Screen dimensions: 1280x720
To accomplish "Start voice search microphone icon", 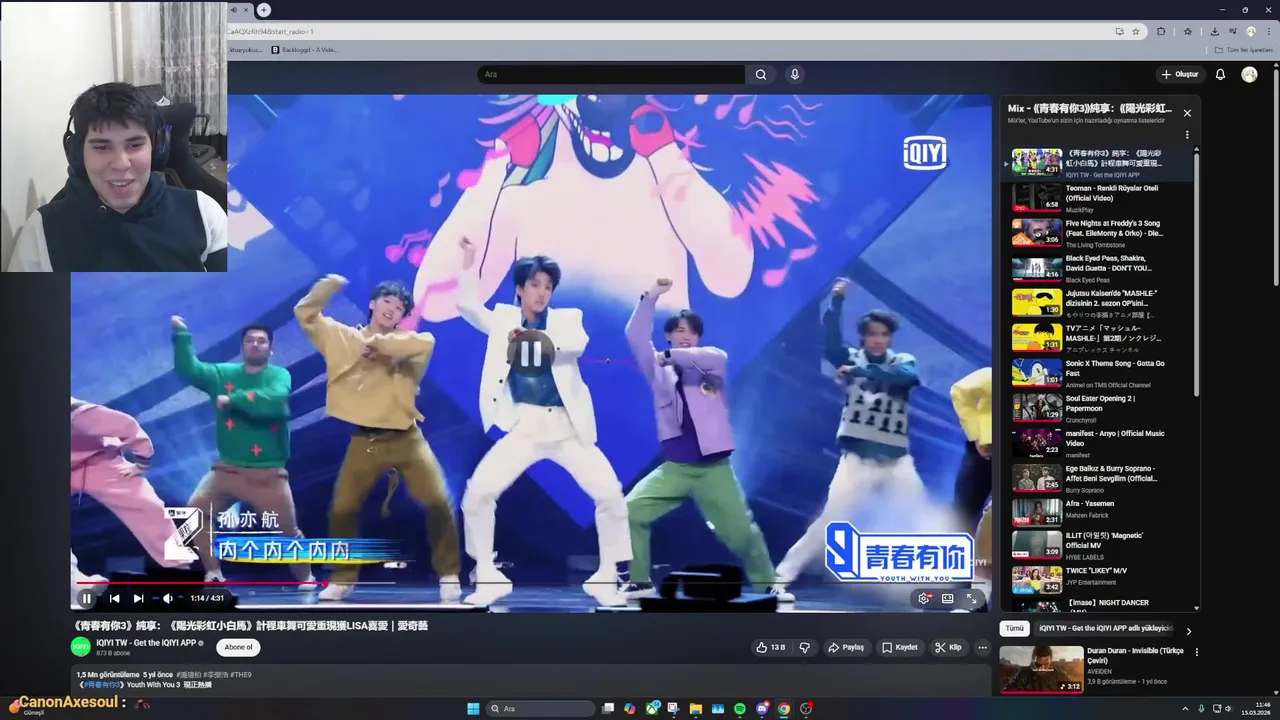I will pyautogui.click(x=795, y=74).
